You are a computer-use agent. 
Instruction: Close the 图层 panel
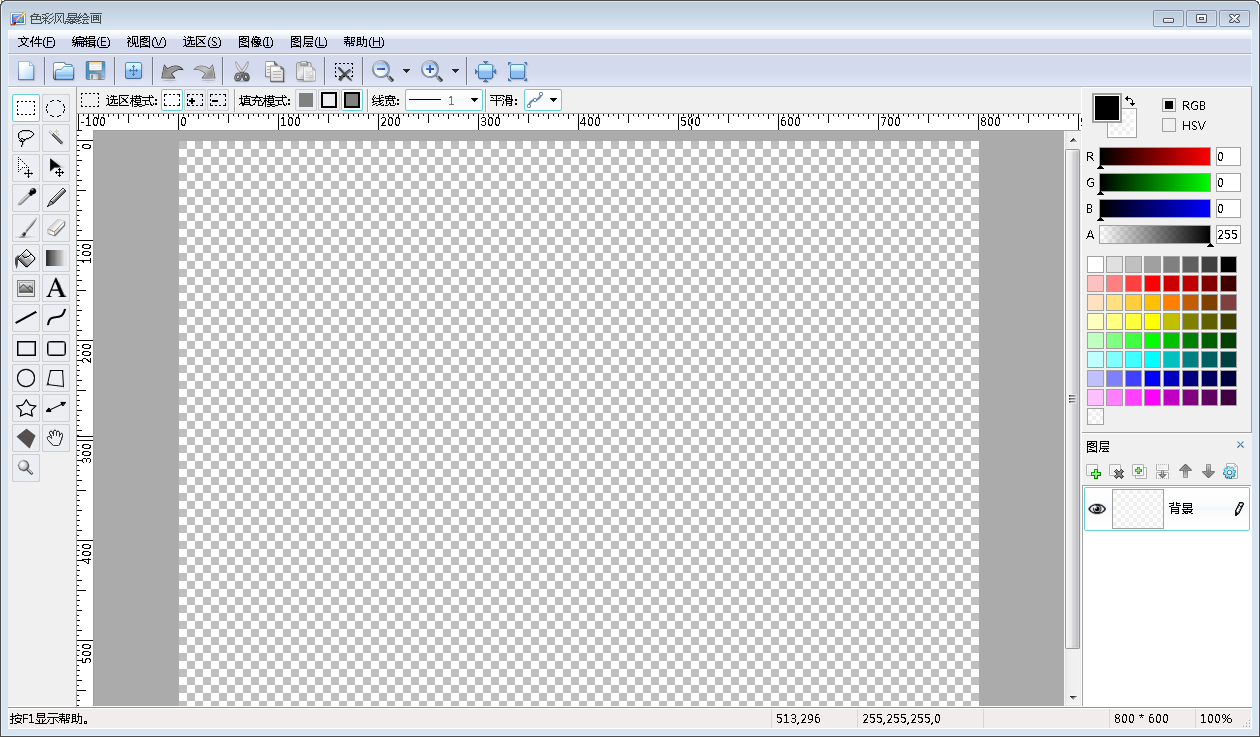1241,445
